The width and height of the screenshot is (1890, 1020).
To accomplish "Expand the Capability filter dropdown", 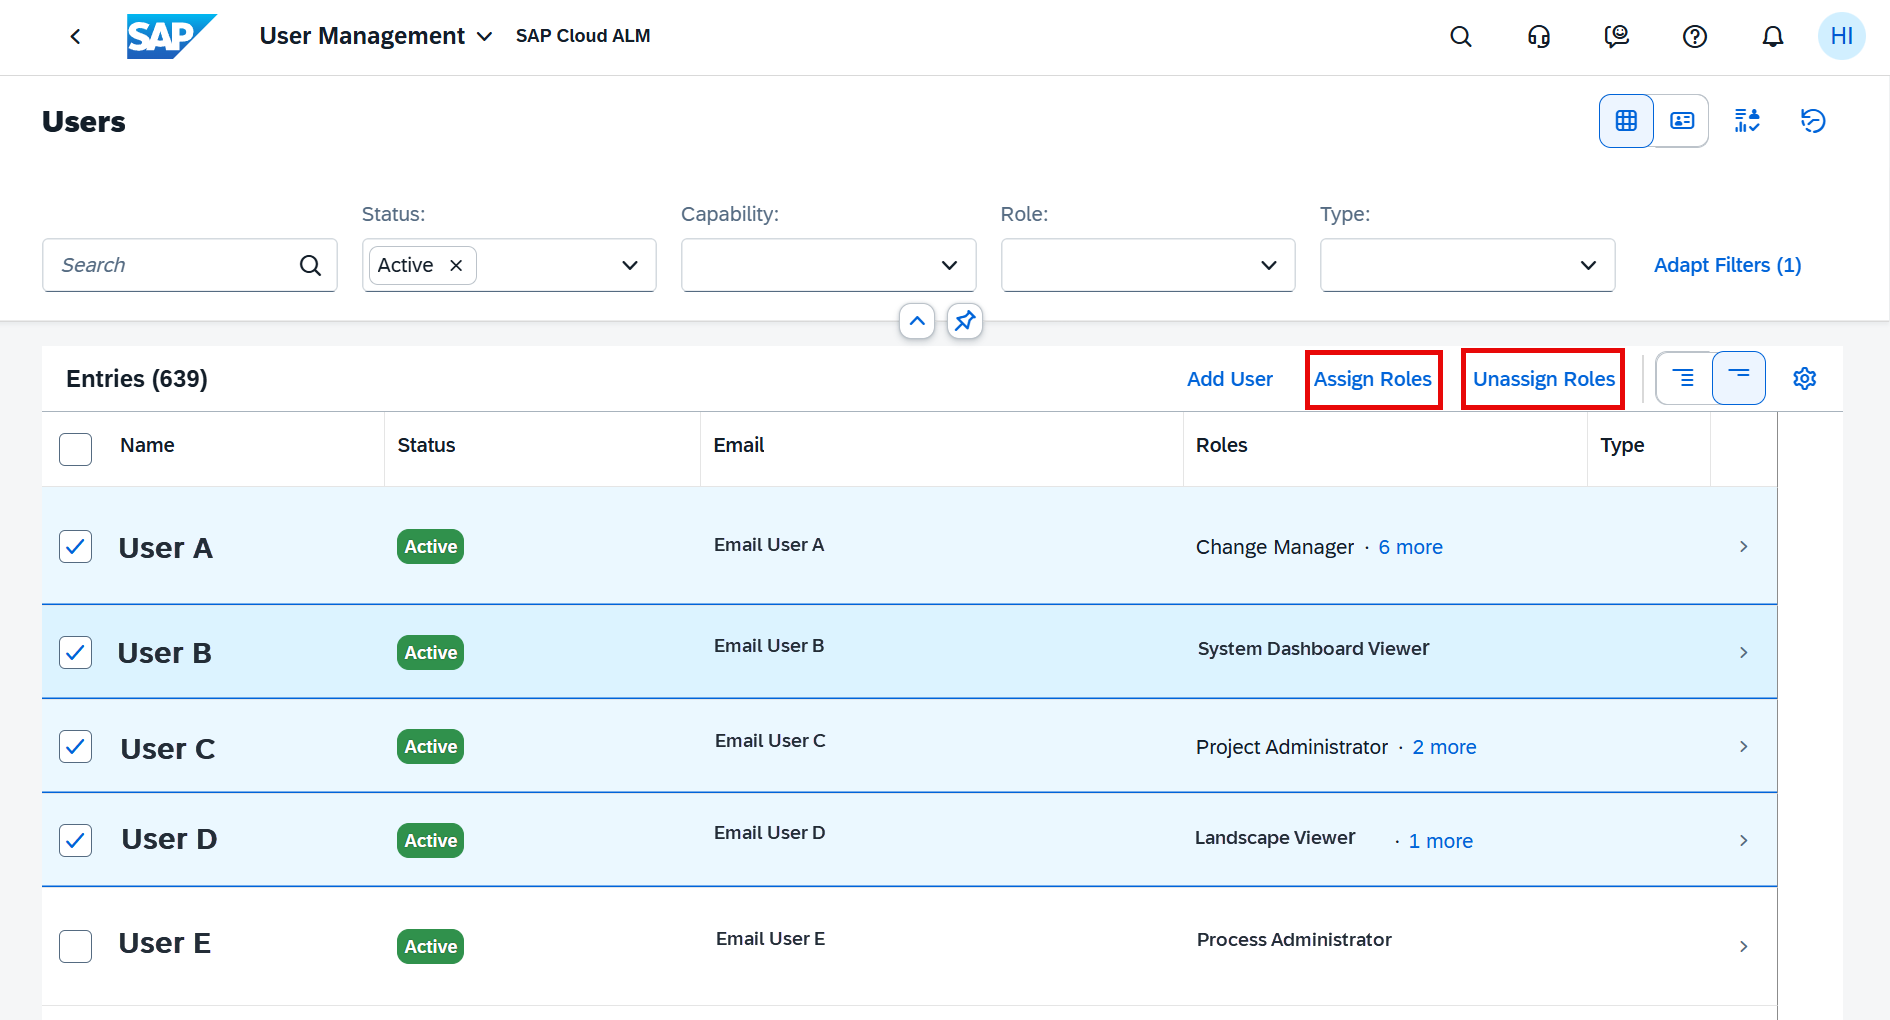I will pyautogui.click(x=948, y=265).
